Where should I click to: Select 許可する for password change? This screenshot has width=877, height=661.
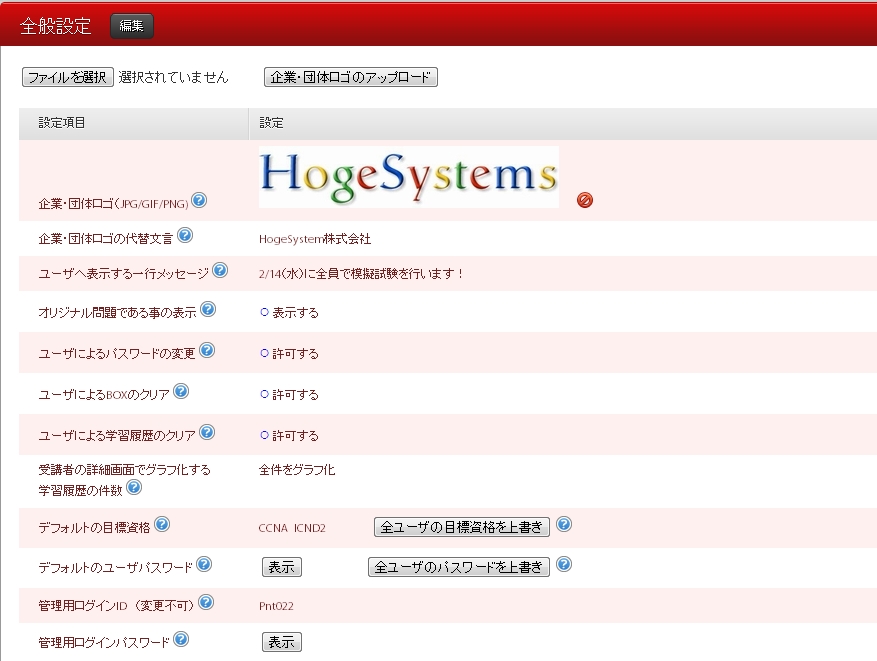(x=265, y=353)
